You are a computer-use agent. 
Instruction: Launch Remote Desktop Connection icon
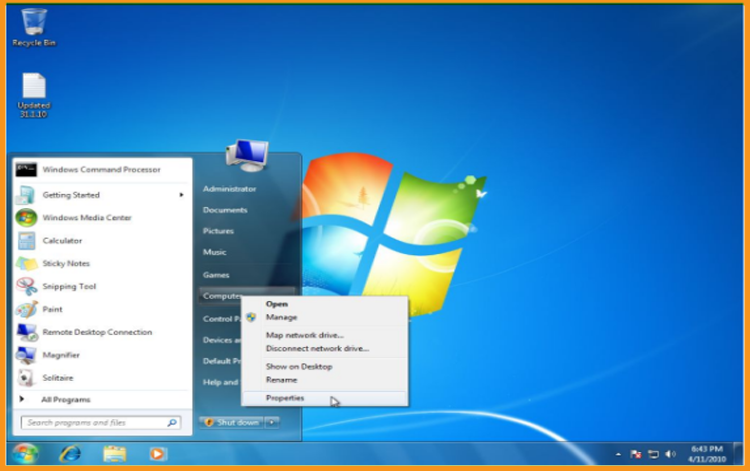pos(26,332)
